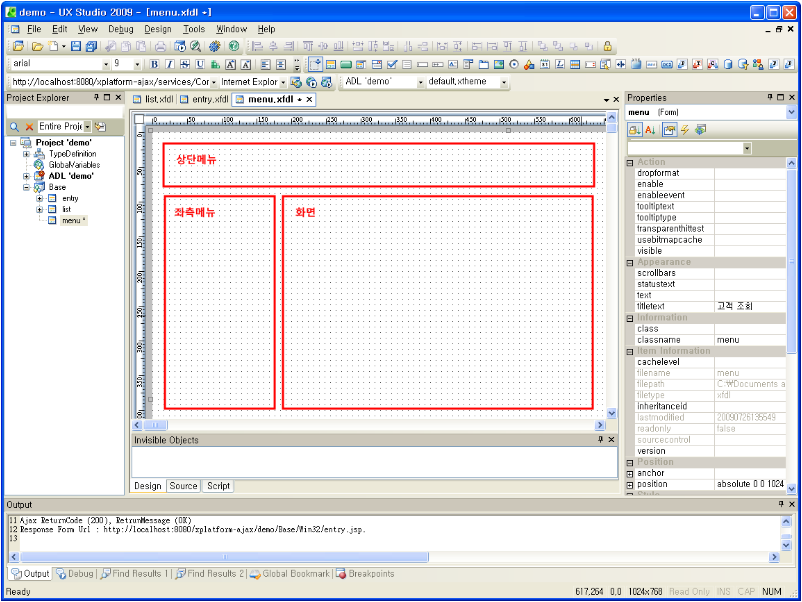Click the Open folder toolbar icon

[37, 46]
